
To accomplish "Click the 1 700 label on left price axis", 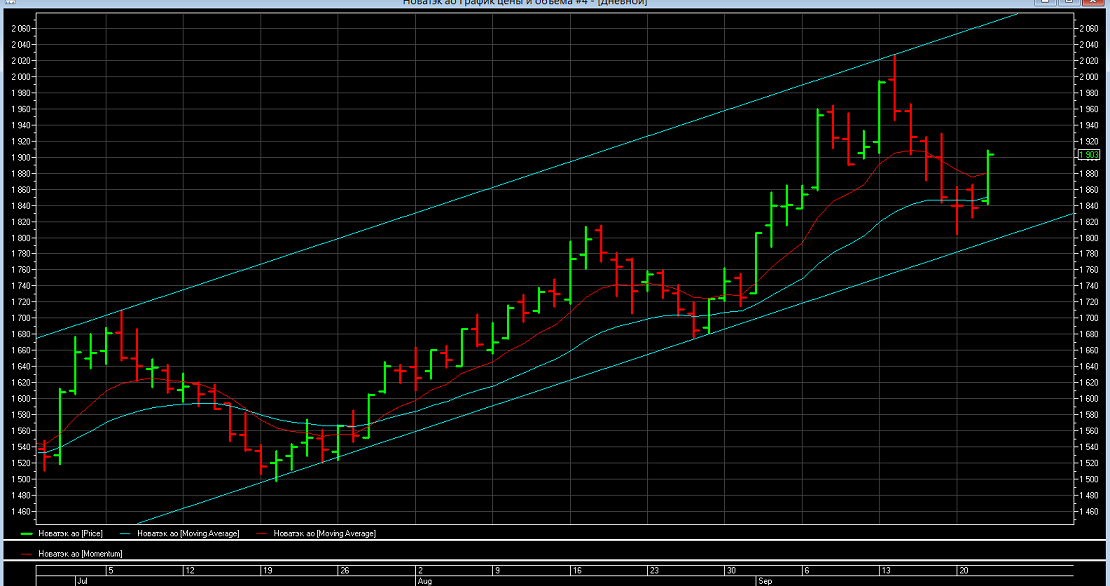I will click(21, 318).
